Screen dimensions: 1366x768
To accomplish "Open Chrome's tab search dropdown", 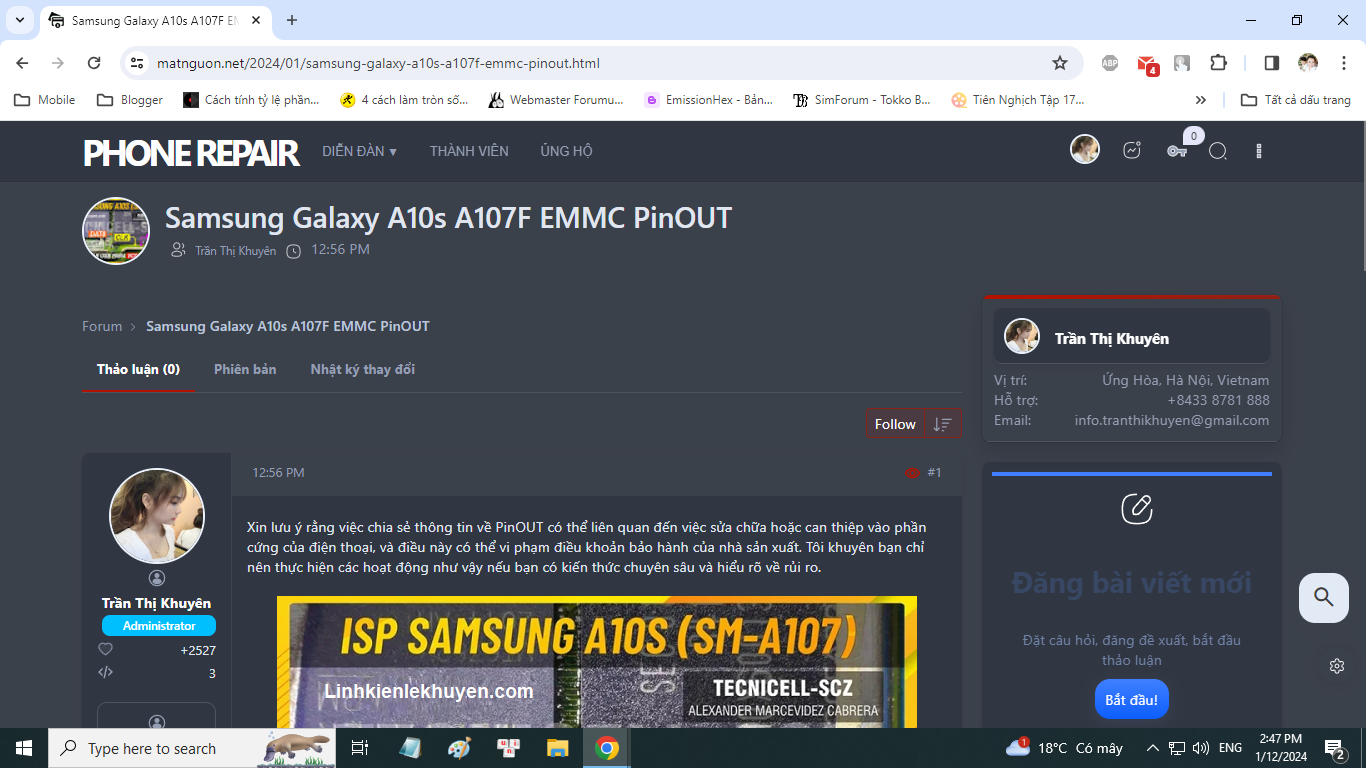I will (x=19, y=20).
